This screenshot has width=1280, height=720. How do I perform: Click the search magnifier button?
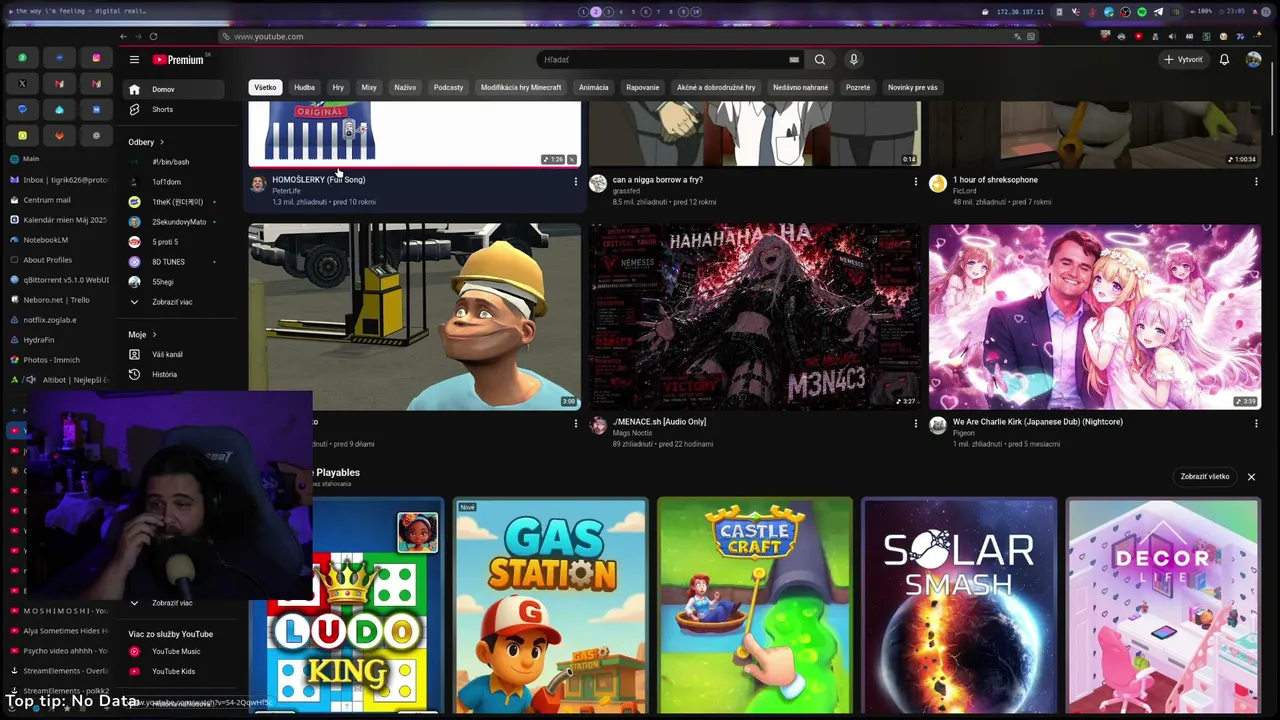(x=820, y=60)
